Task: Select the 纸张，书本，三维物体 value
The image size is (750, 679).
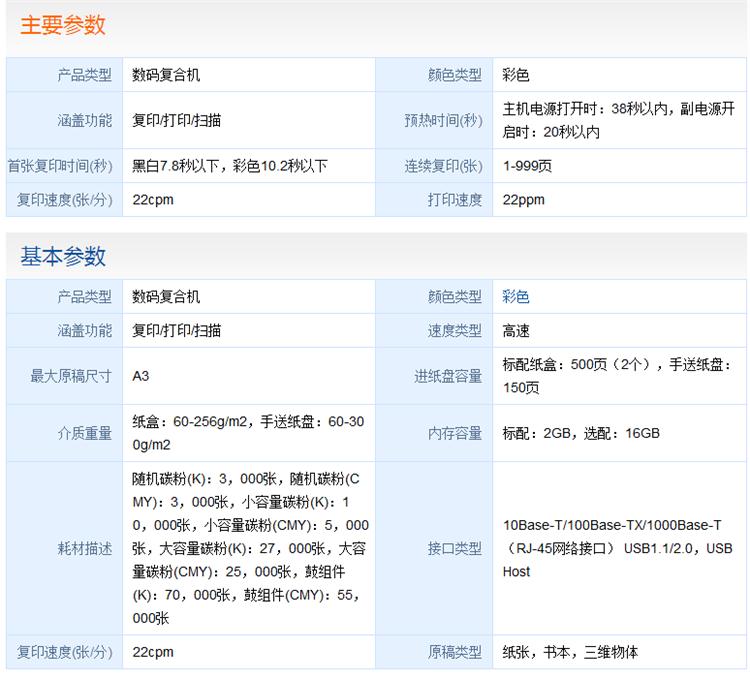Action: [570, 652]
